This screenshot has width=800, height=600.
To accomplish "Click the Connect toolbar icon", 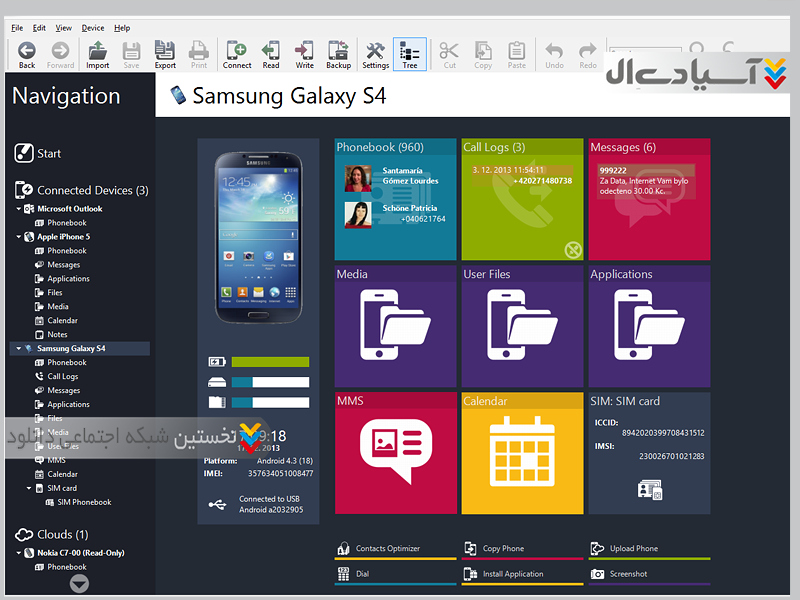I will [237, 54].
